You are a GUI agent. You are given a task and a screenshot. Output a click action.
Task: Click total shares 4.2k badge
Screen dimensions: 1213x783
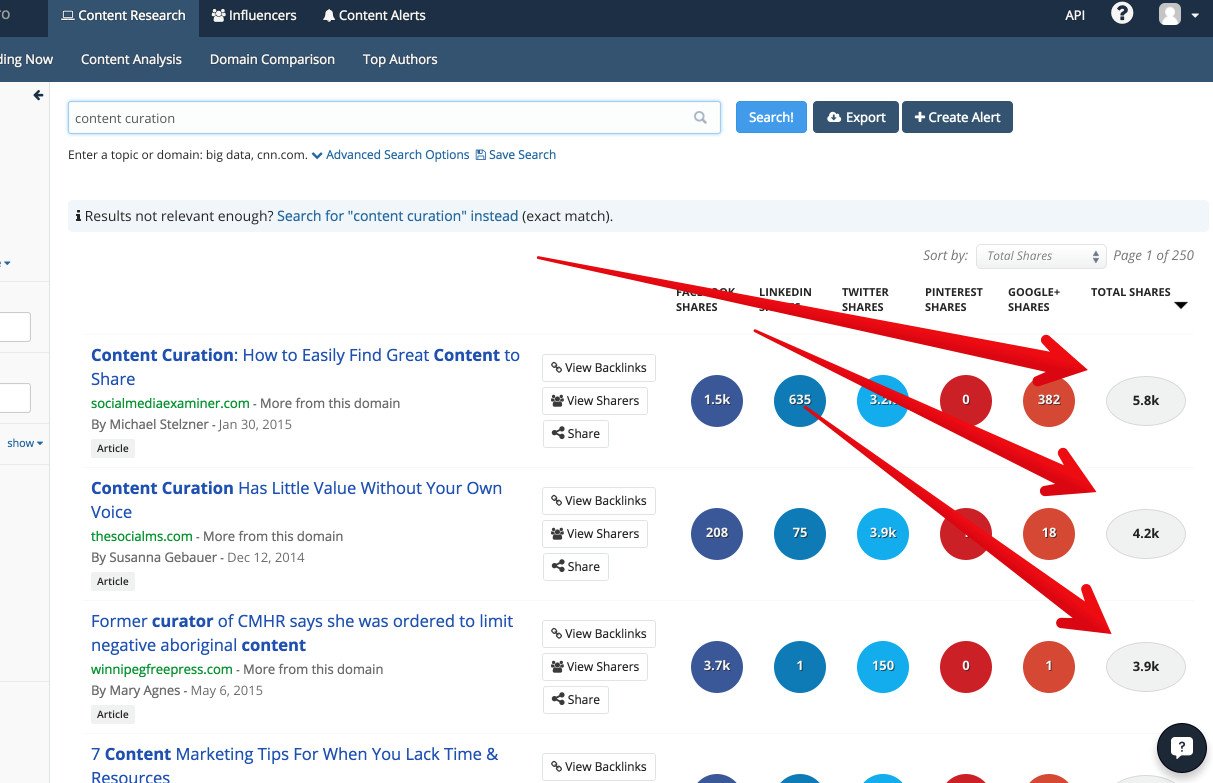pos(1146,533)
